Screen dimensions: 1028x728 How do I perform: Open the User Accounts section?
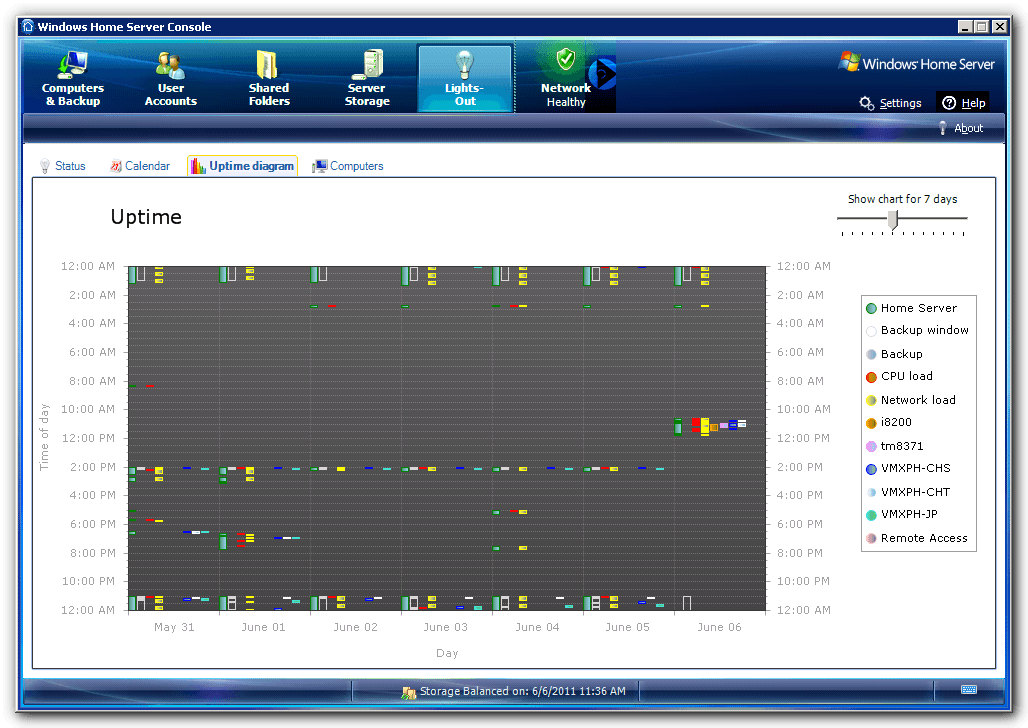pyautogui.click(x=170, y=78)
